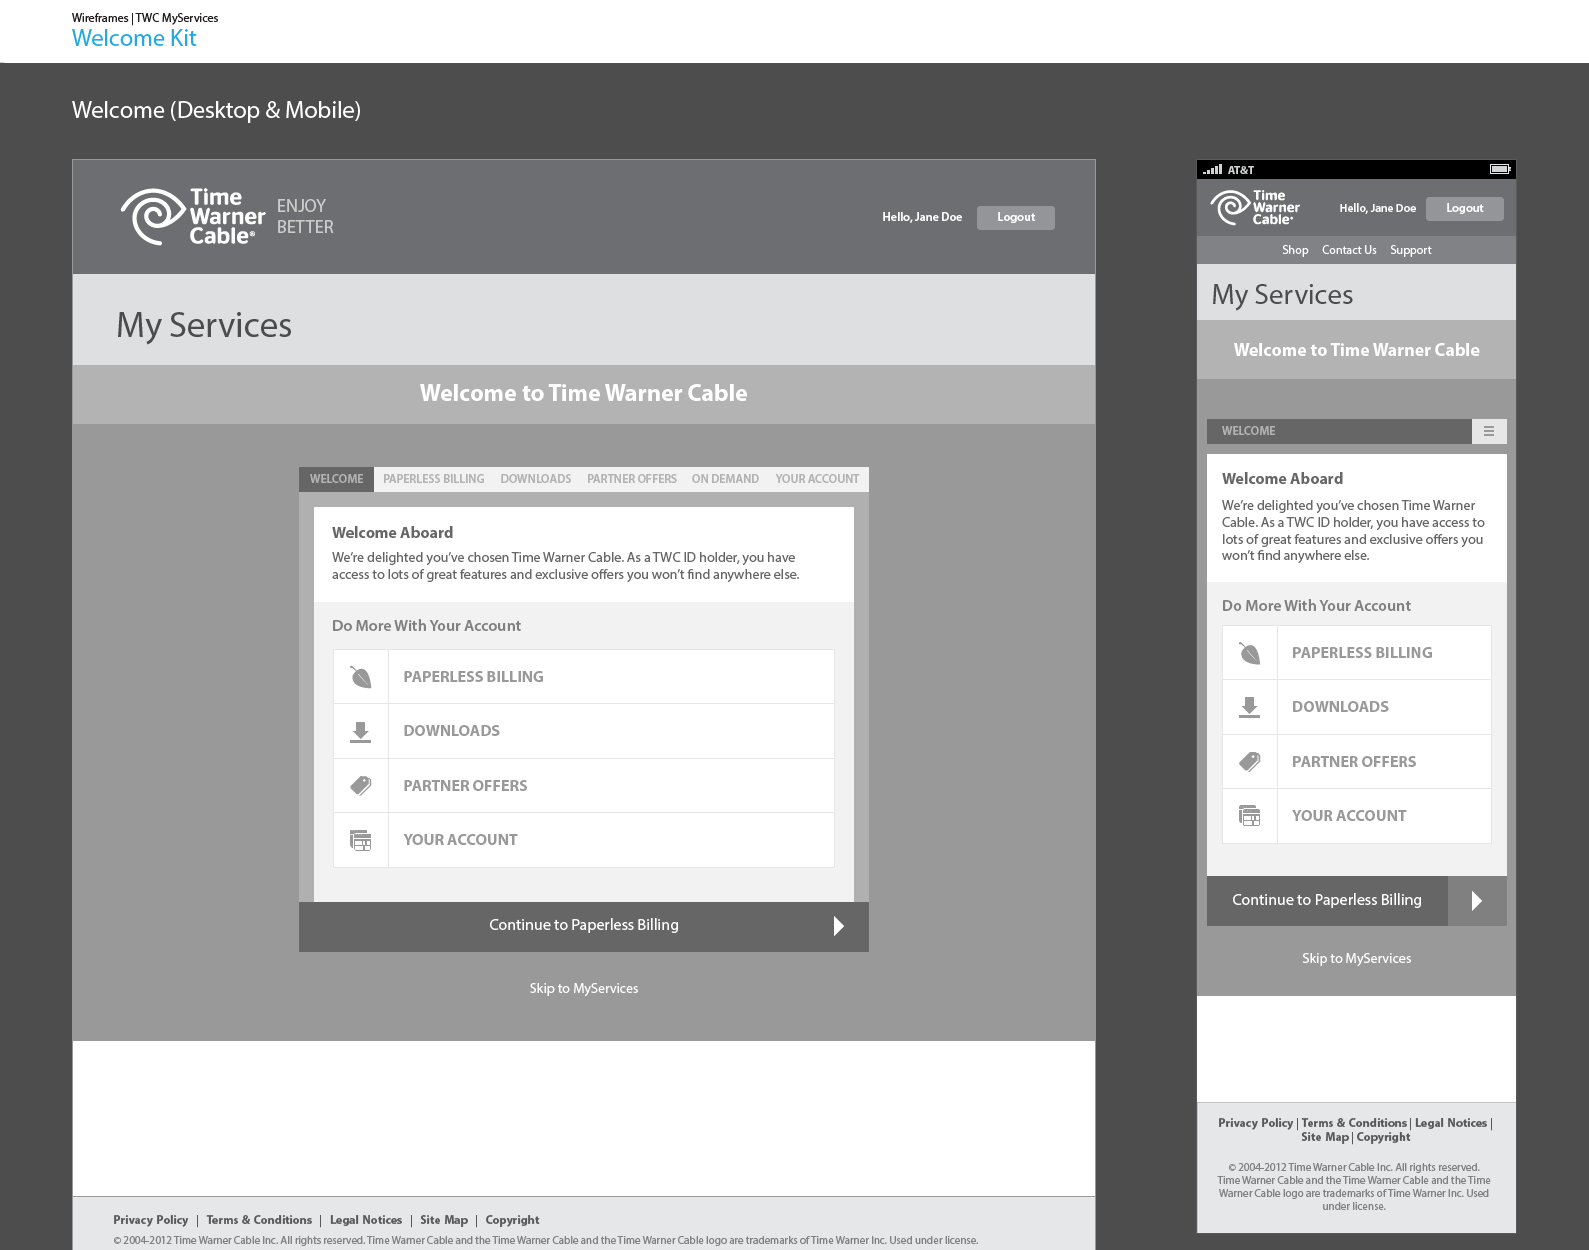
Task: Open mobile DOWNLOADS list row
Action: [x=1357, y=707]
